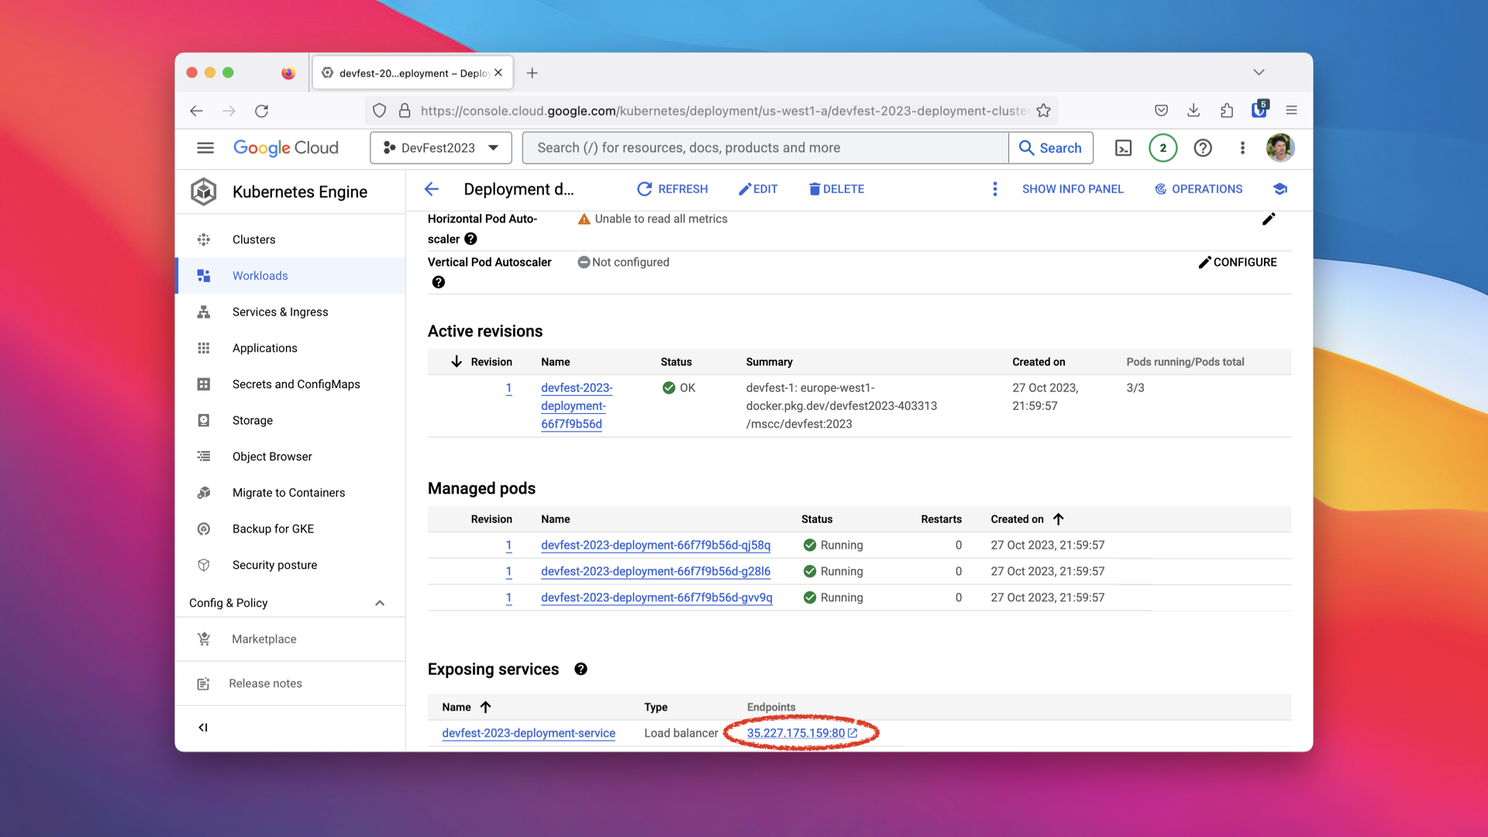Sort Managed pods by Created on arrow
This screenshot has height=837, width=1488.
pos(1058,519)
